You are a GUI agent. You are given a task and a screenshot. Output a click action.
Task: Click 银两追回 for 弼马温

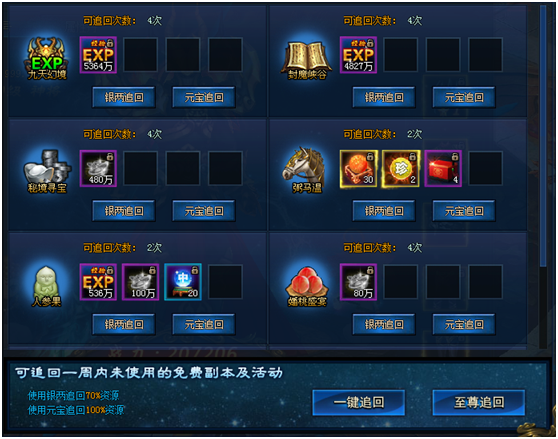point(384,211)
